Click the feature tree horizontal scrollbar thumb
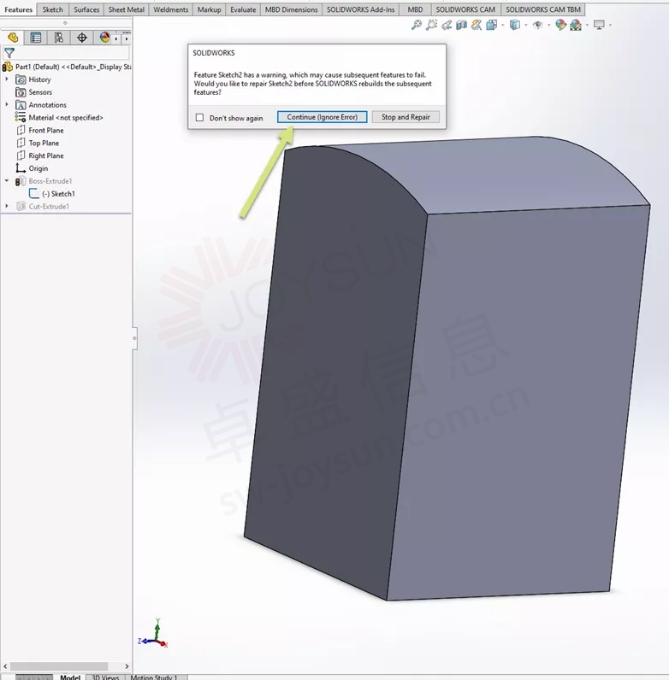This screenshot has width=669, height=681. [x=59, y=666]
